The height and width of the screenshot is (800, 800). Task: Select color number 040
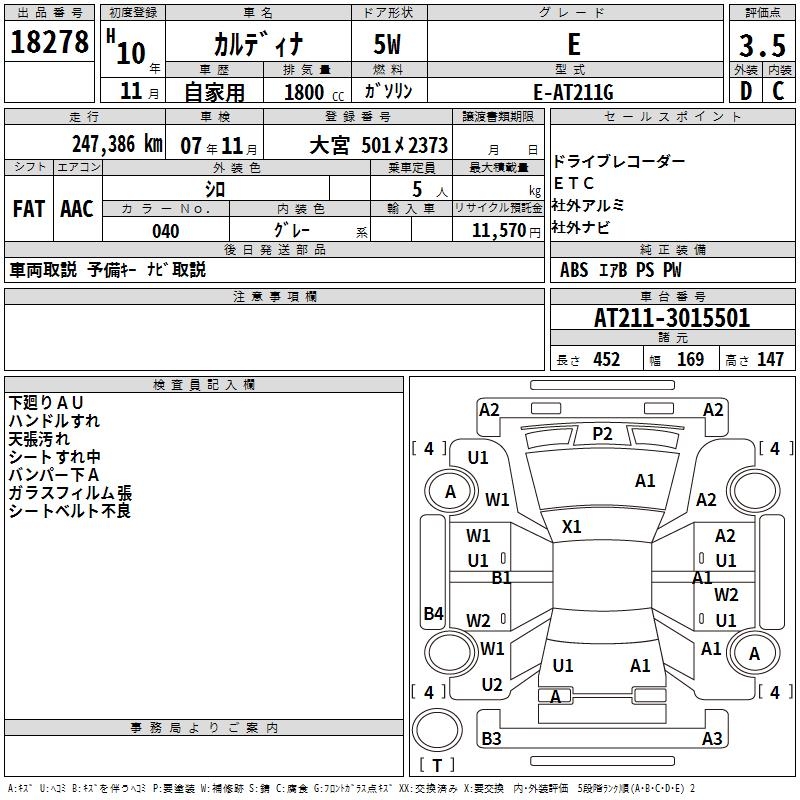[166, 231]
